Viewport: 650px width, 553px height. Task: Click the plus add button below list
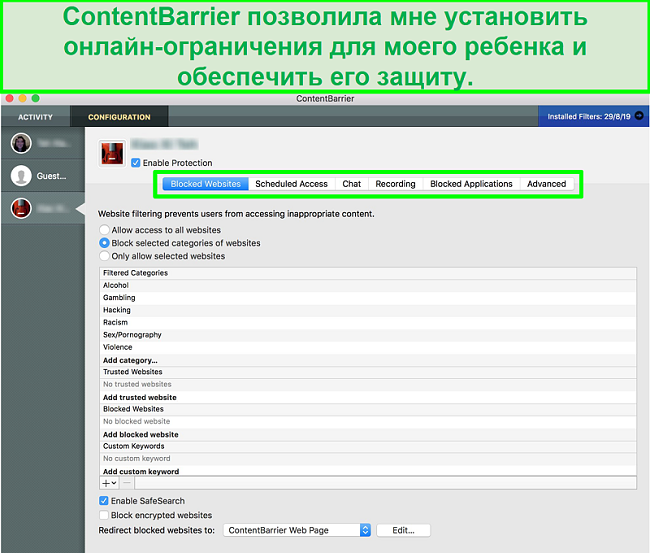click(x=109, y=483)
